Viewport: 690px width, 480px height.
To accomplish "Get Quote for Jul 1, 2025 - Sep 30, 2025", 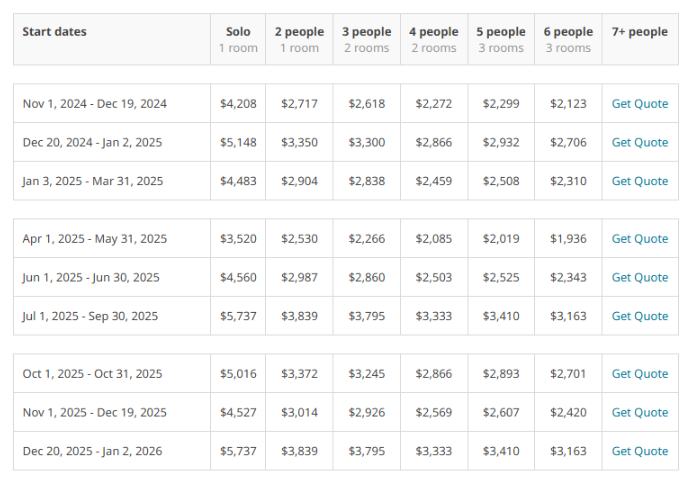I will click(x=639, y=316).
